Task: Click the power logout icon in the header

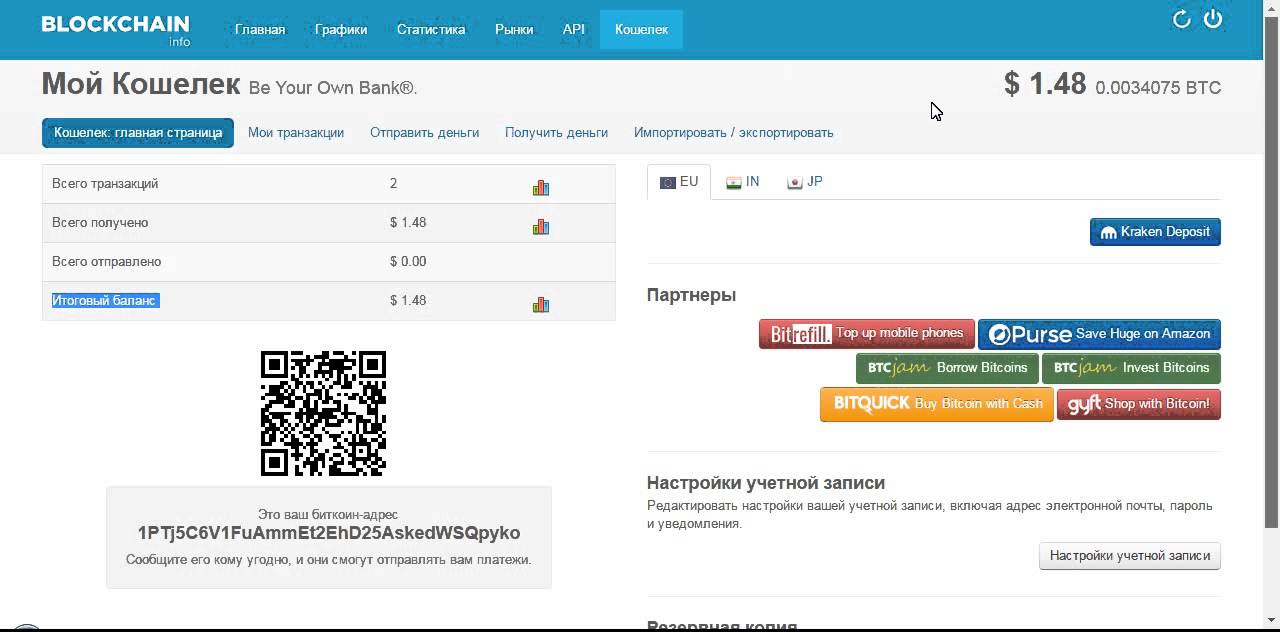Action: point(1213,19)
